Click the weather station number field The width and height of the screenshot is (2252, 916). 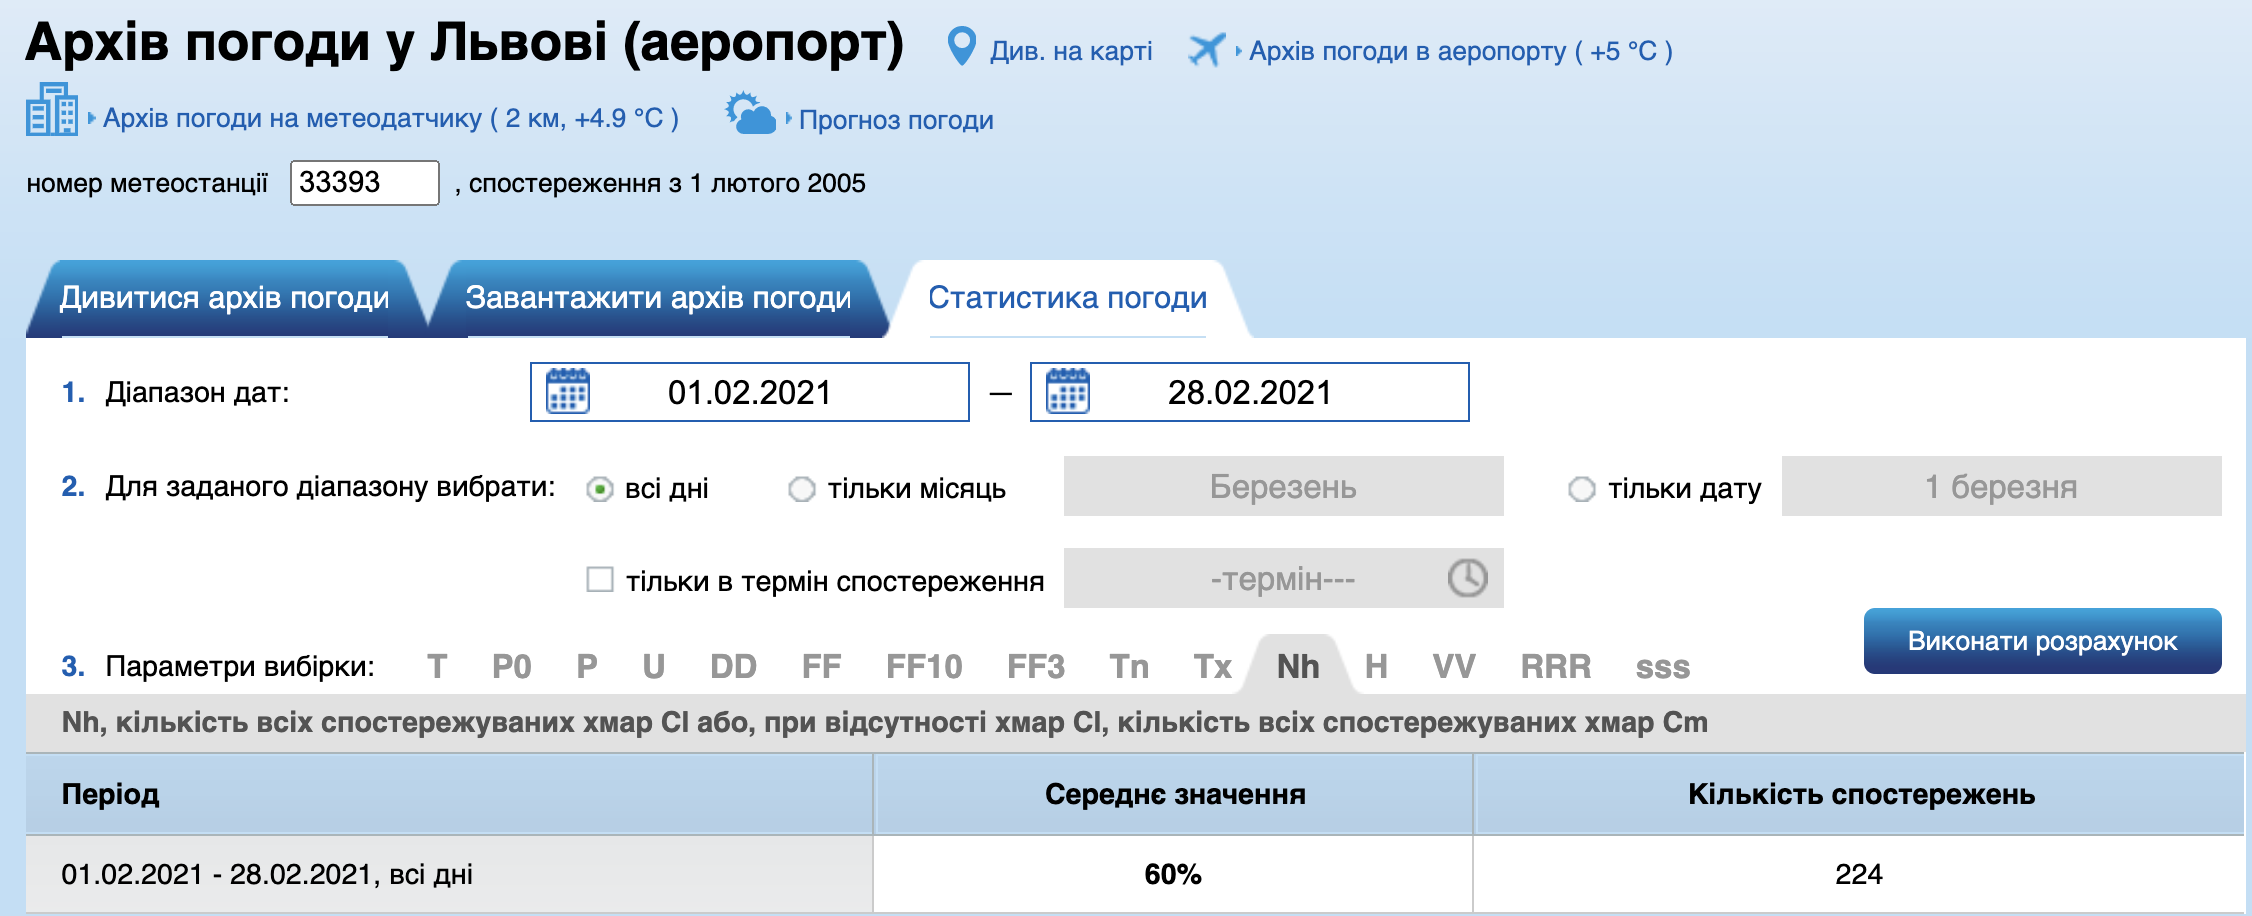(x=364, y=183)
